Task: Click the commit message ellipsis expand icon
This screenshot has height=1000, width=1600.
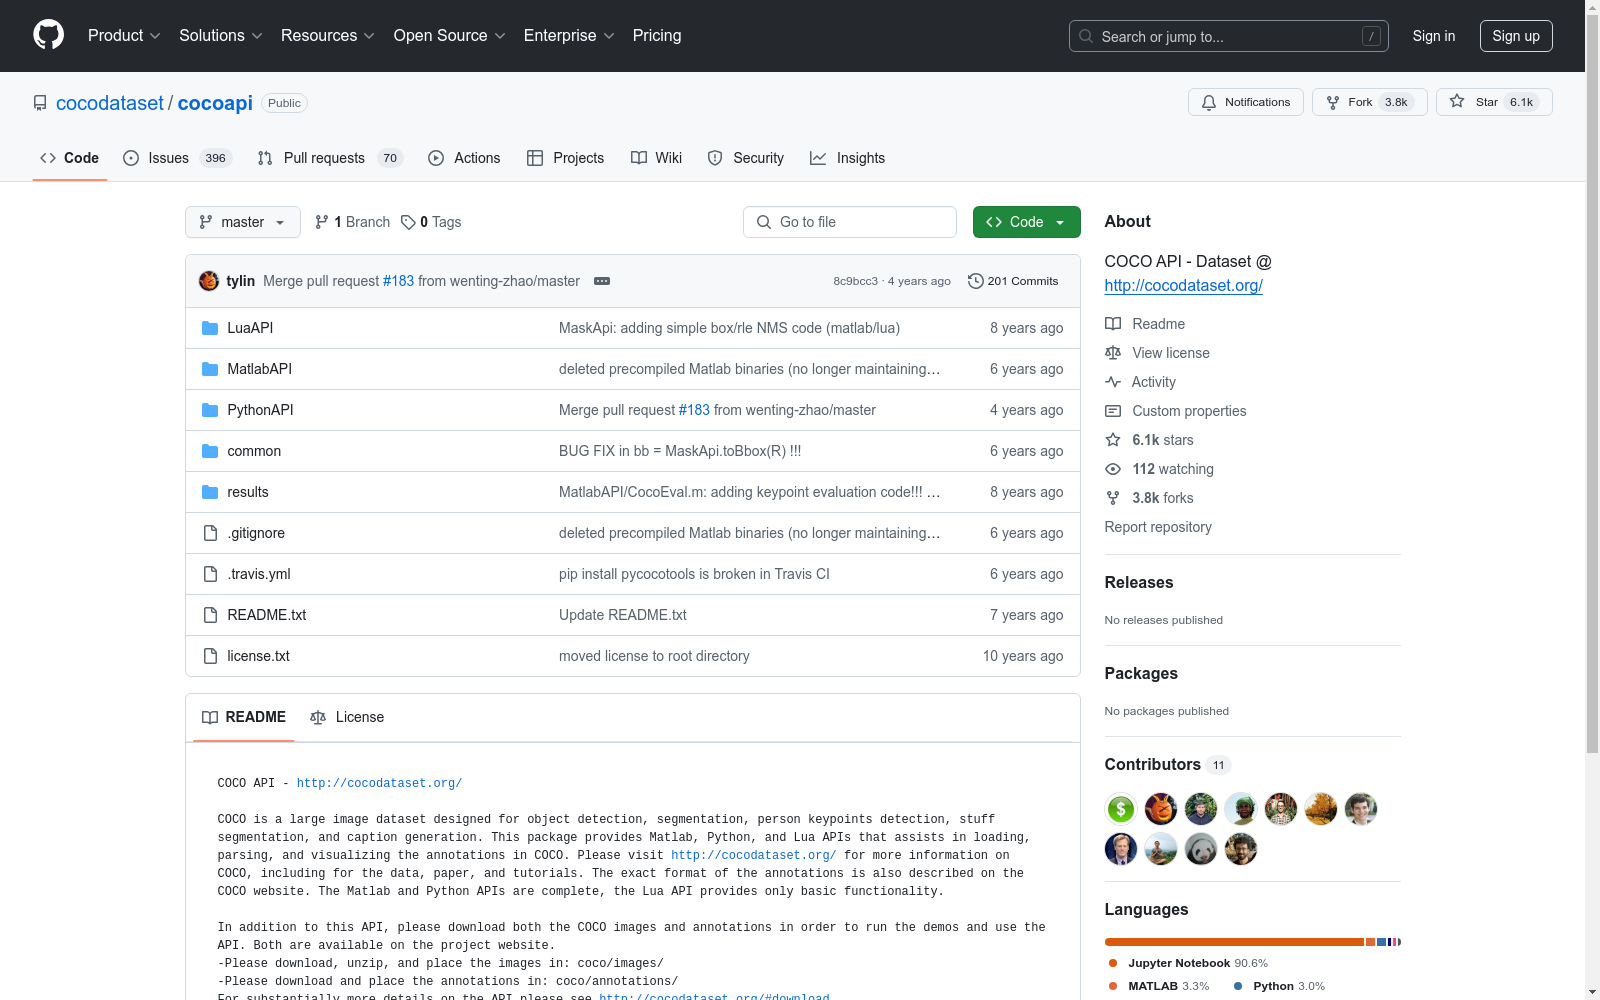Action: (x=602, y=281)
